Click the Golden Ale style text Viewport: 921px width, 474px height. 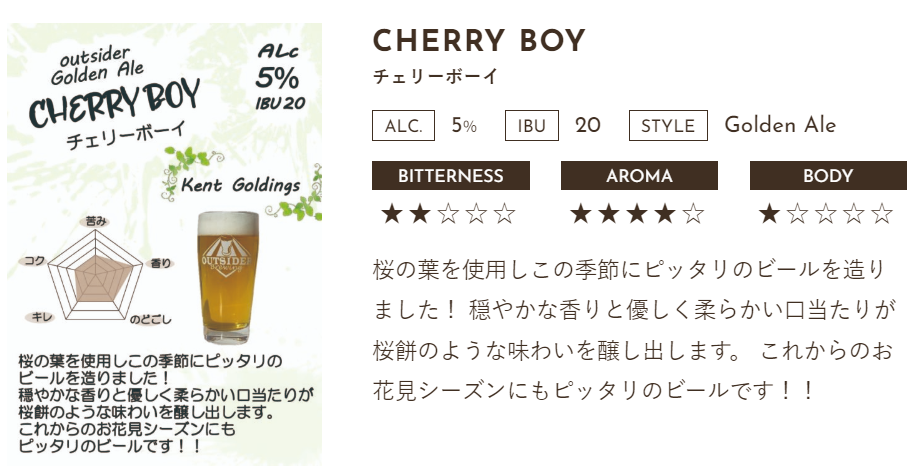[780, 126]
